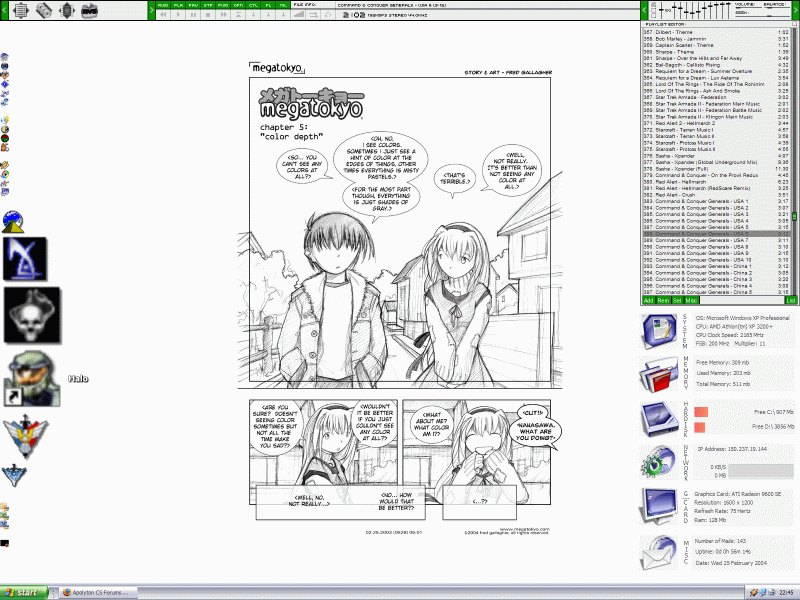Adjust the Balance slider
The height and width of the screenshot is (600, 800).
776,9
